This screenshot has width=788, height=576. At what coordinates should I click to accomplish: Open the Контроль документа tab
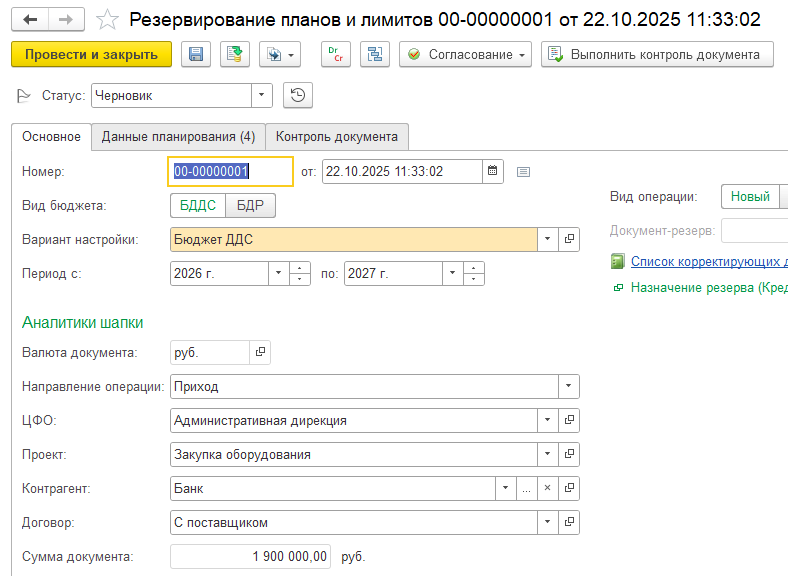pyautogui.click(x=336, y=137)
